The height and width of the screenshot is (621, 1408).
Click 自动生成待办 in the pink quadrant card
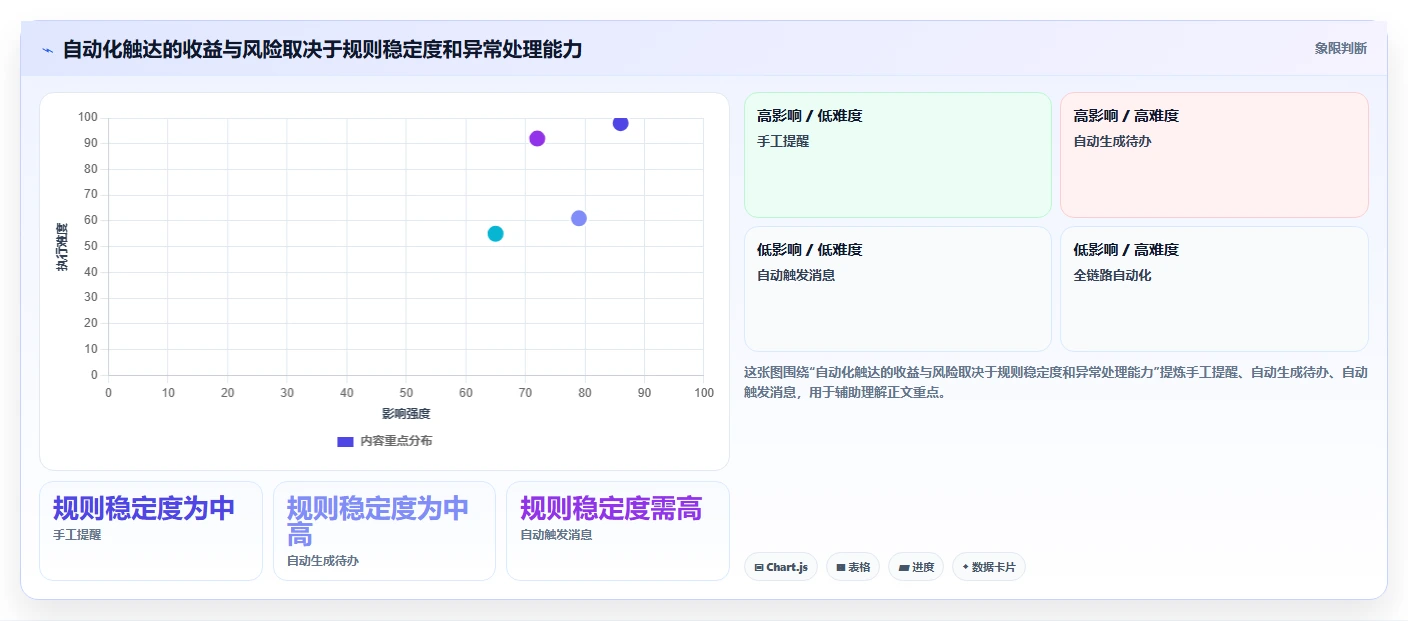[1112, 142]
